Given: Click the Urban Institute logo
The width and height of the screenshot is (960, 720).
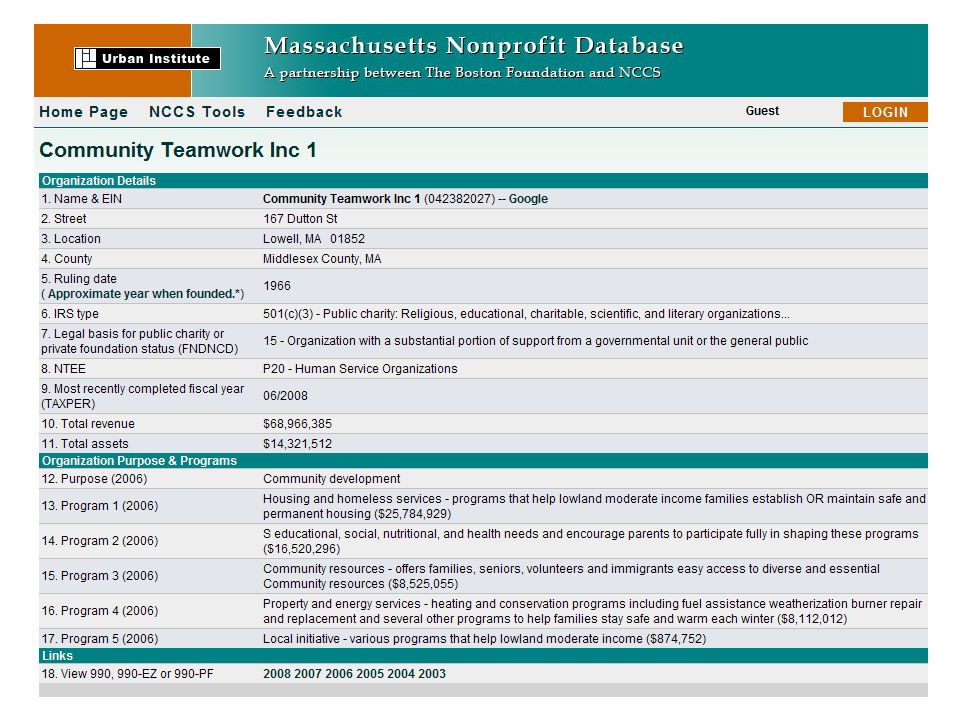Looking at the screenshot, I should tap(147, 58).
